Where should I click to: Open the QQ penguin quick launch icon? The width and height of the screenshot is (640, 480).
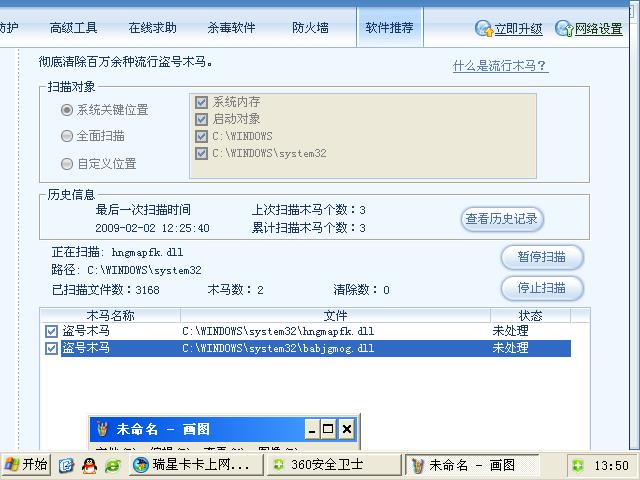tap(89, 465)
